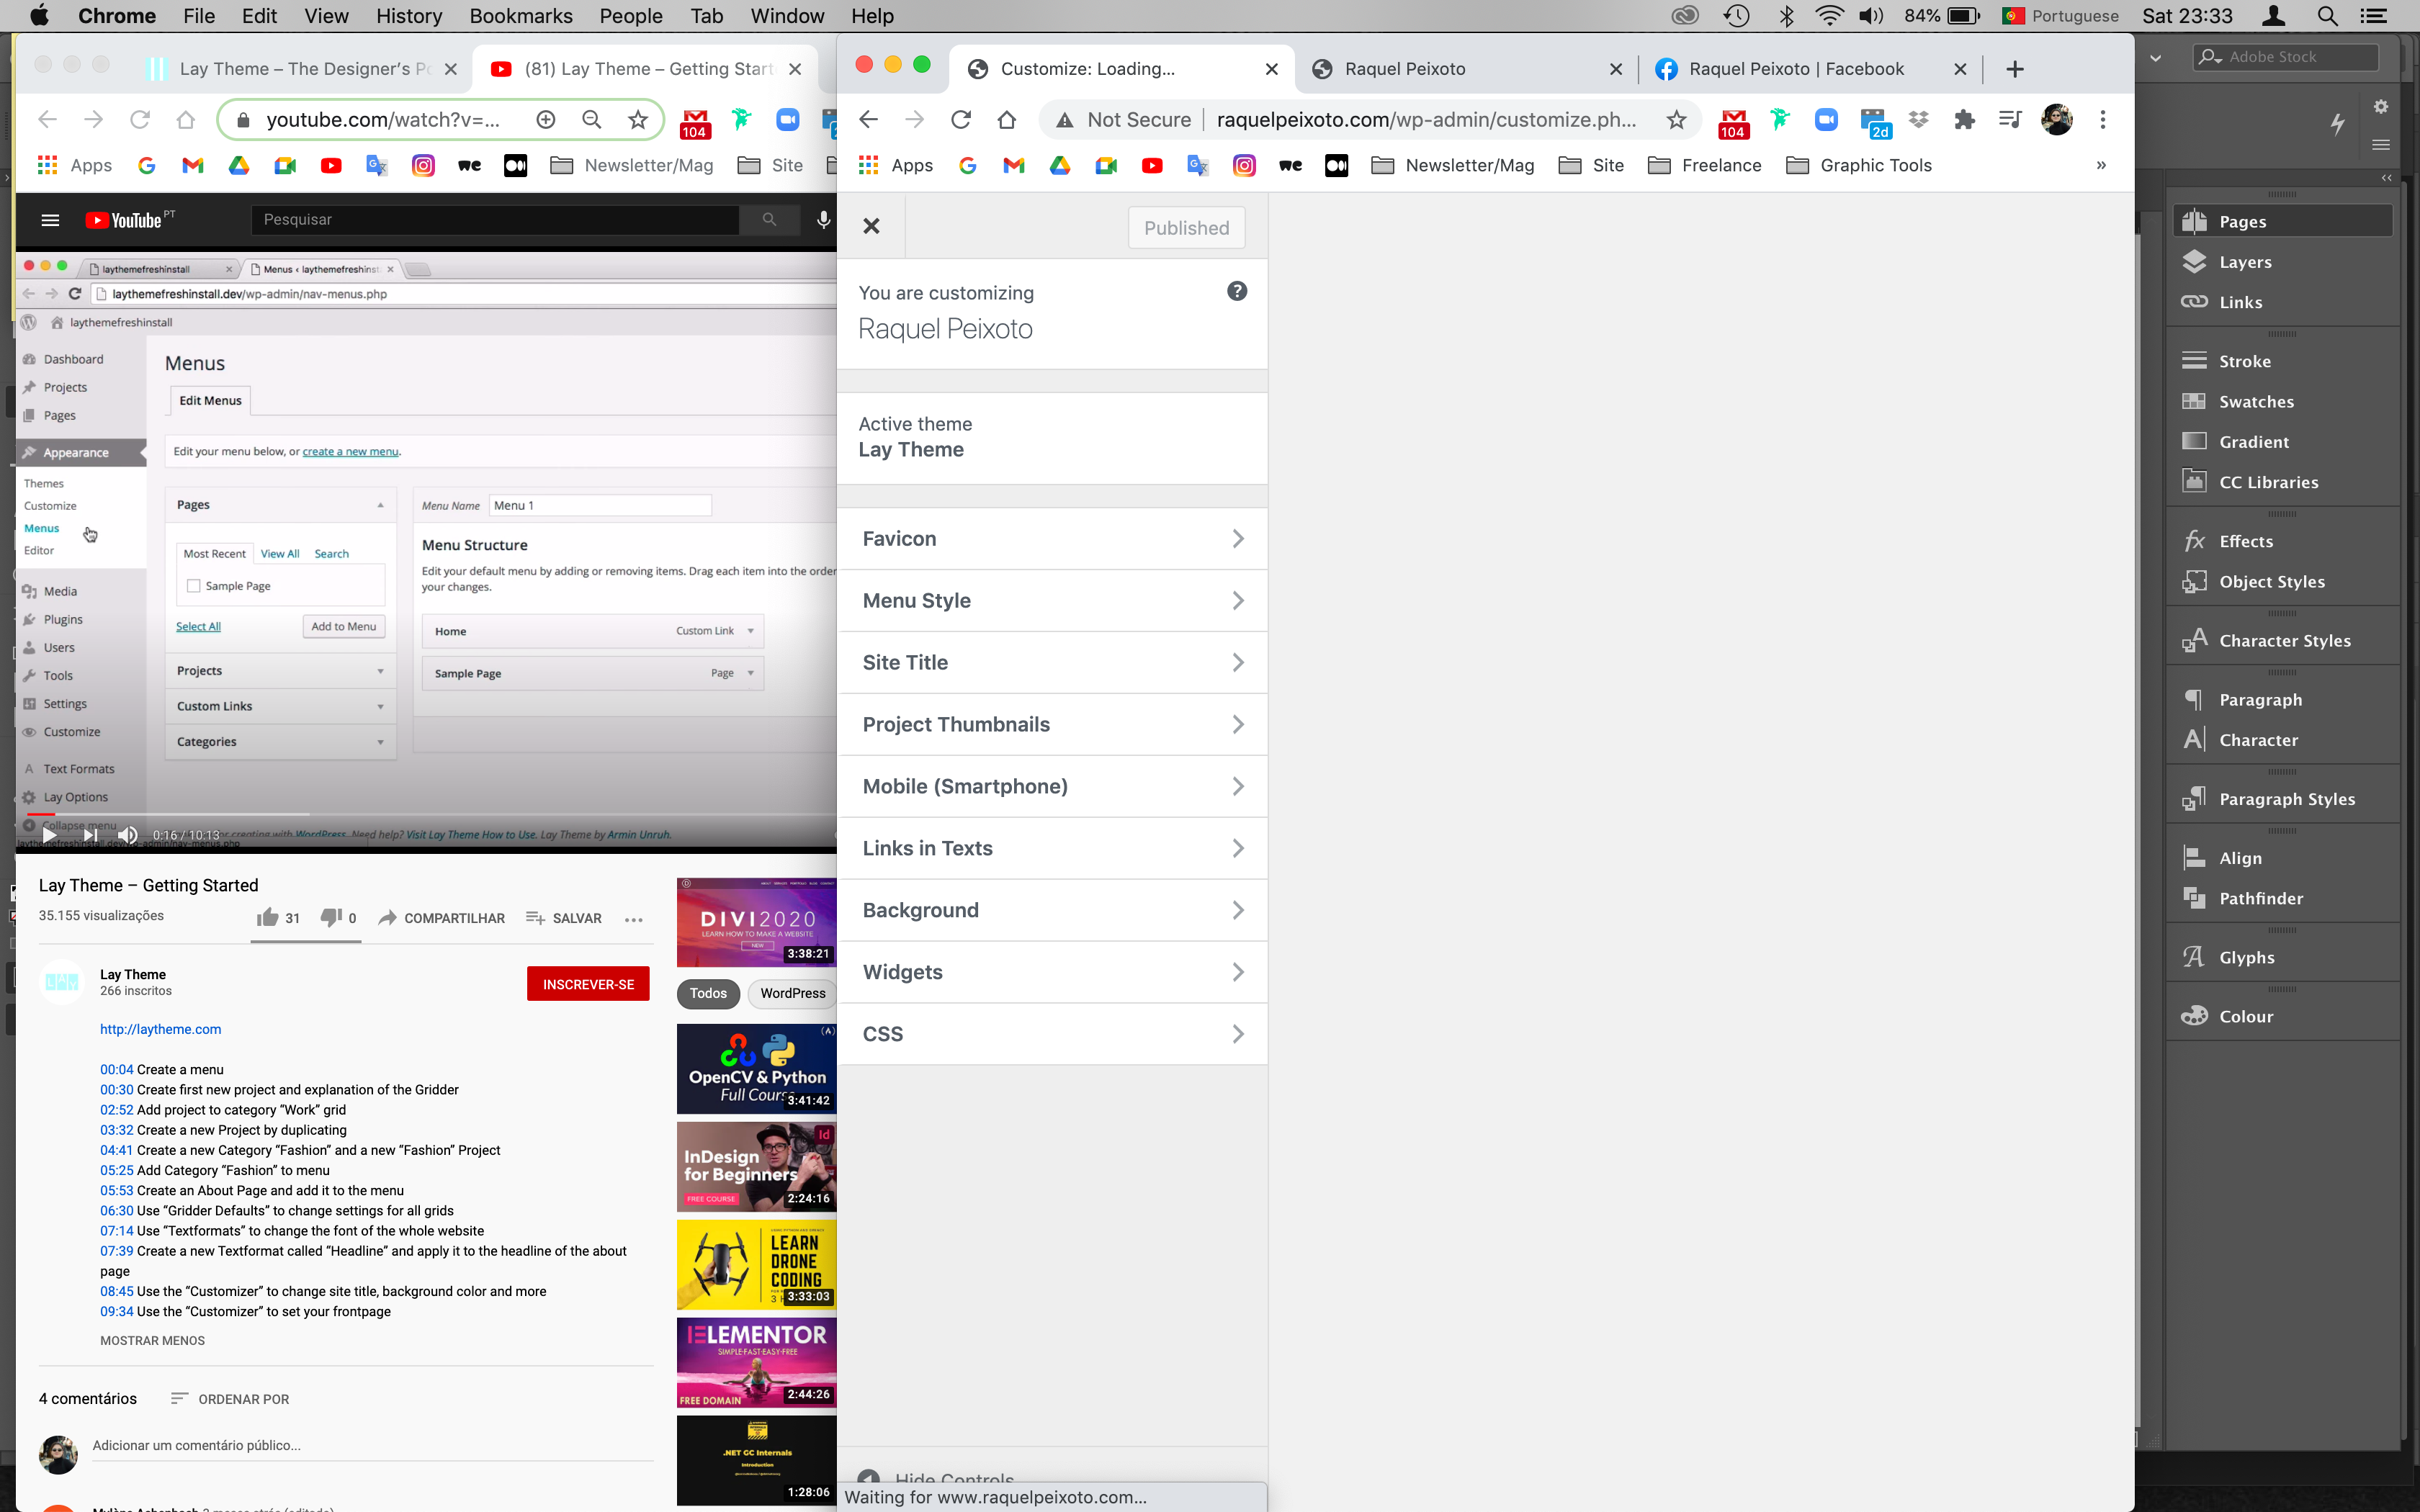This screenshot has width=2420, height=1512.
Task: Play the Lay Theme video
Action: click(x=49, y=835)
